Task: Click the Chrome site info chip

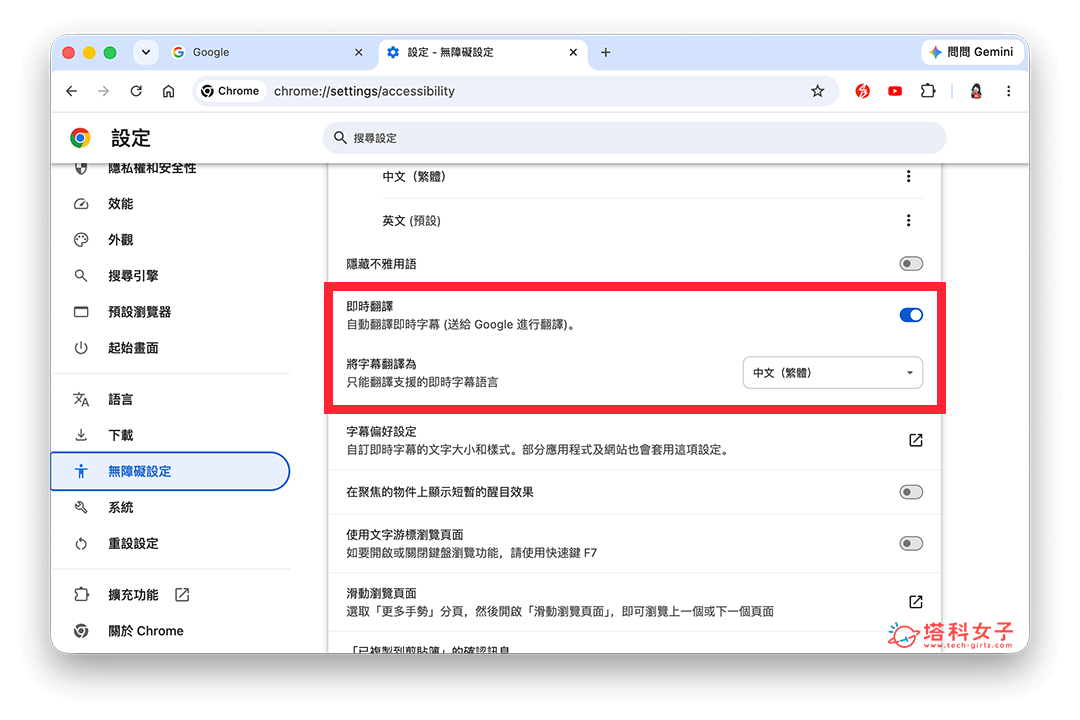Action: pyautogui.click(x=230, y=91)
